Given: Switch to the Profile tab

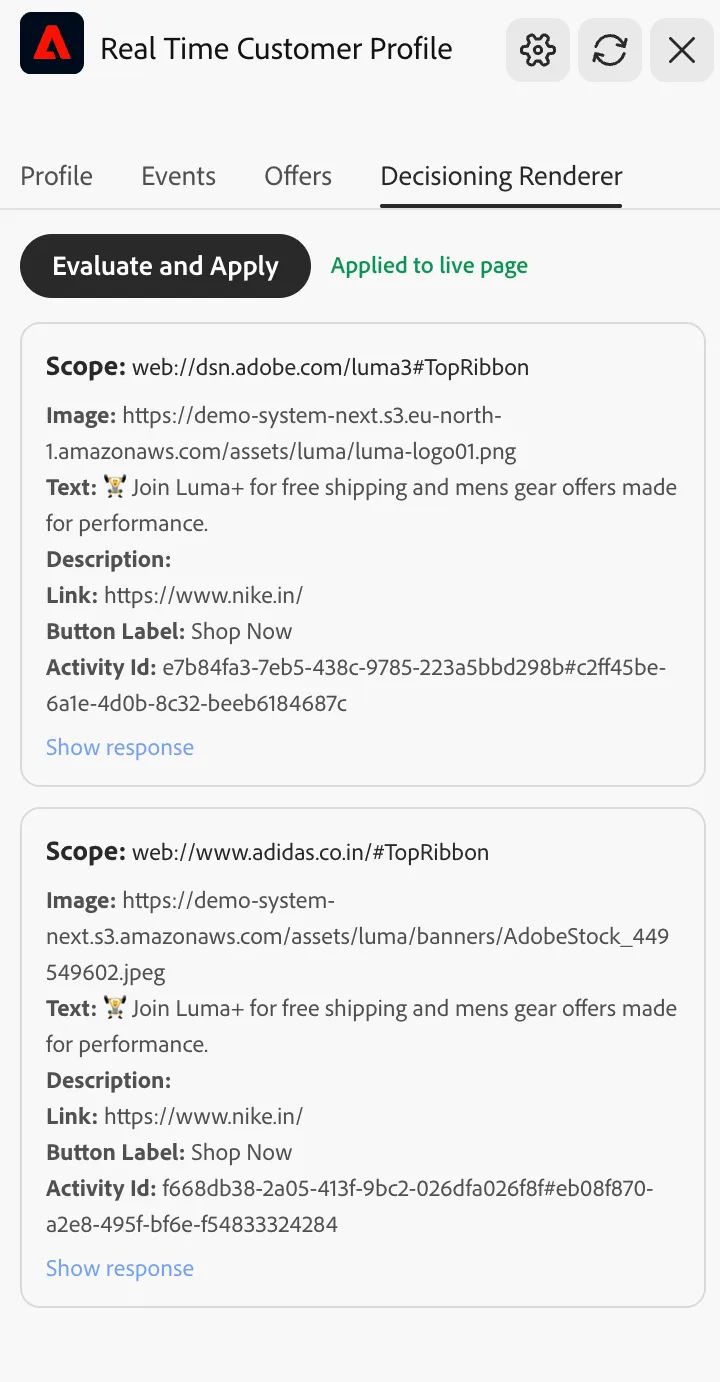Looking at the screenshot, I should tap(57, 176).
